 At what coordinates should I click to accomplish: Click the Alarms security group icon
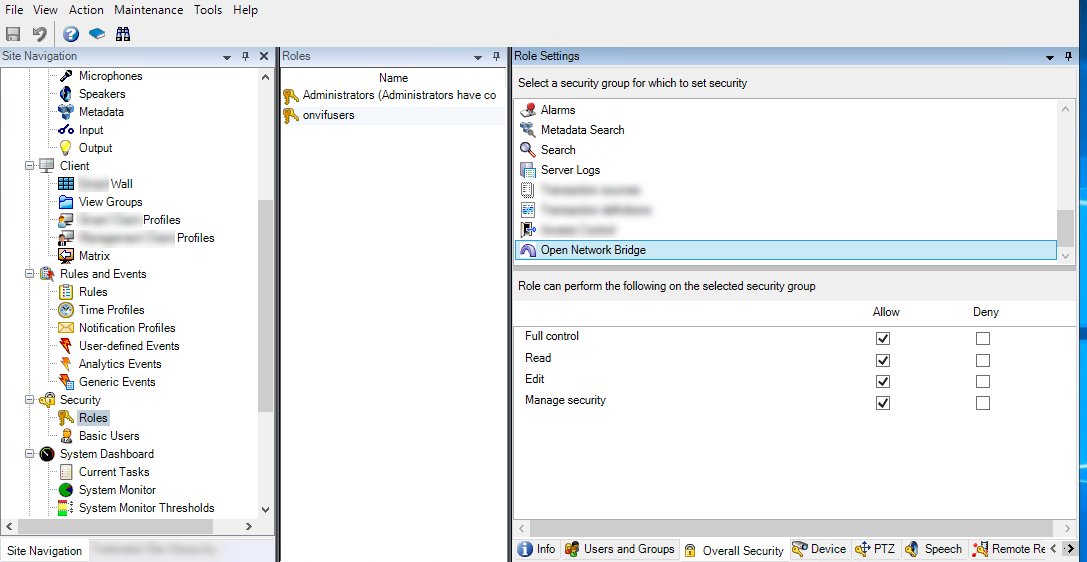[529, 110]
